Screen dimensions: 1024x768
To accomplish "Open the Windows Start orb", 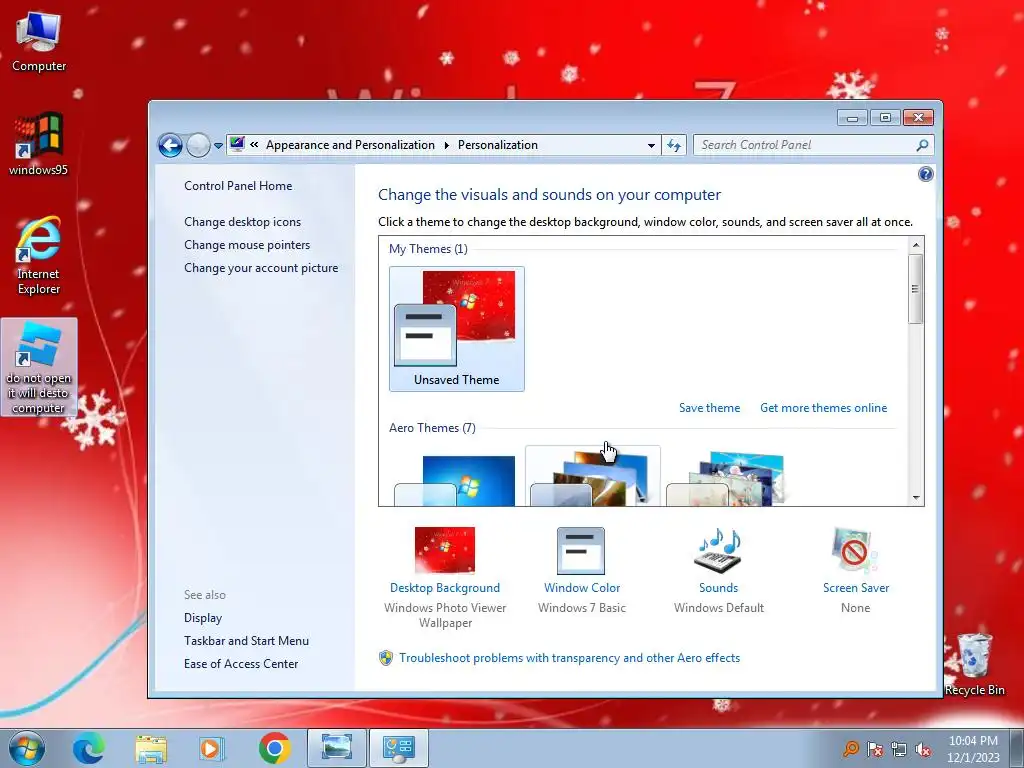I will tap(27, 748).
